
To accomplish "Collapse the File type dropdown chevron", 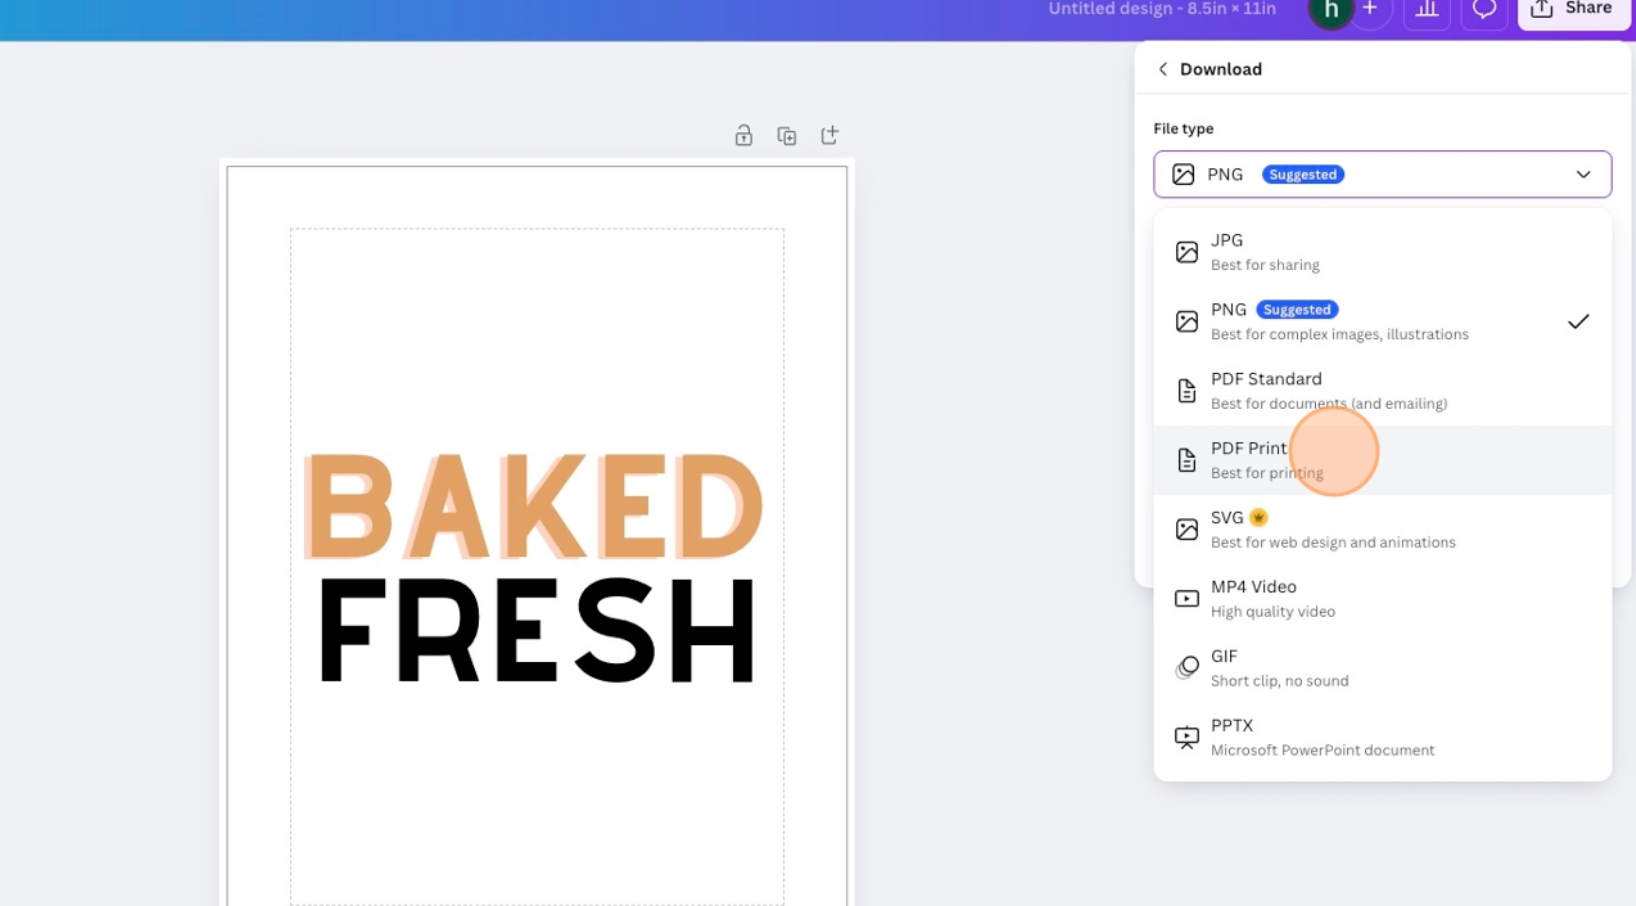I will (x=1583, y=175).
